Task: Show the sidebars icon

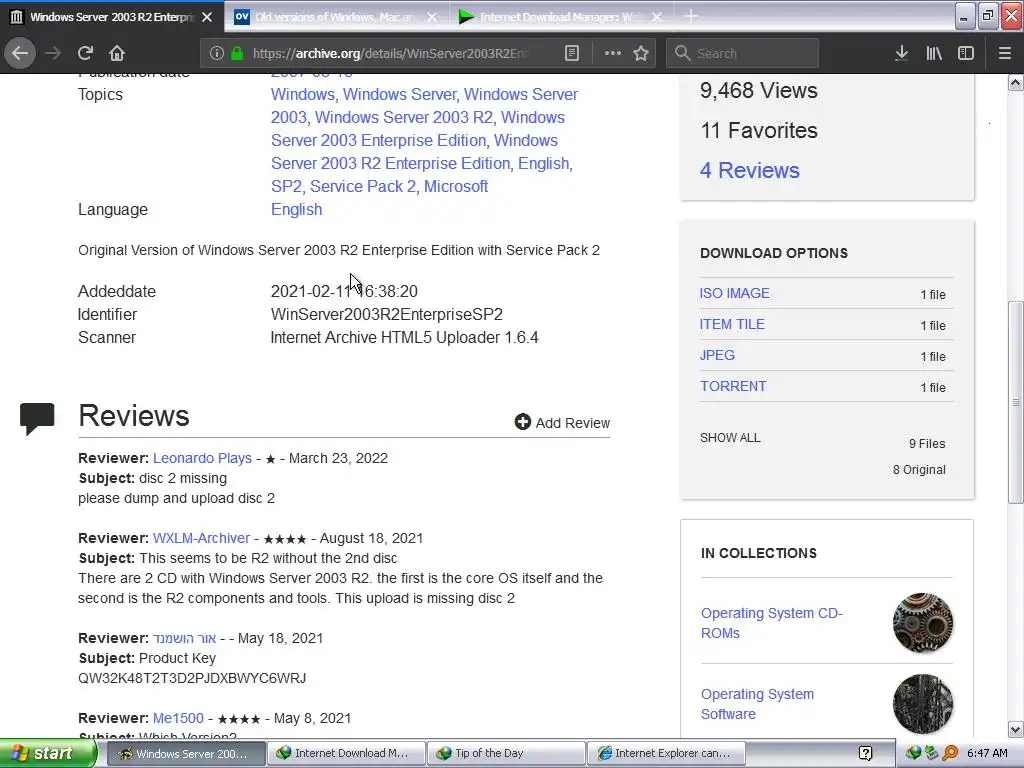Action: [966, 53]
